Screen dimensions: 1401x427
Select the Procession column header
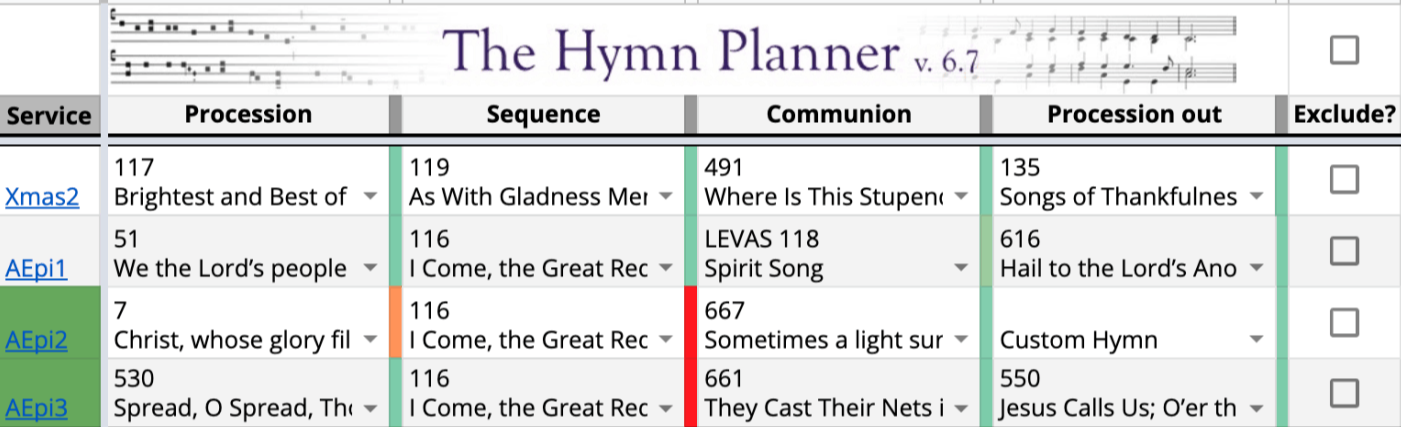(x=247, y=114)
